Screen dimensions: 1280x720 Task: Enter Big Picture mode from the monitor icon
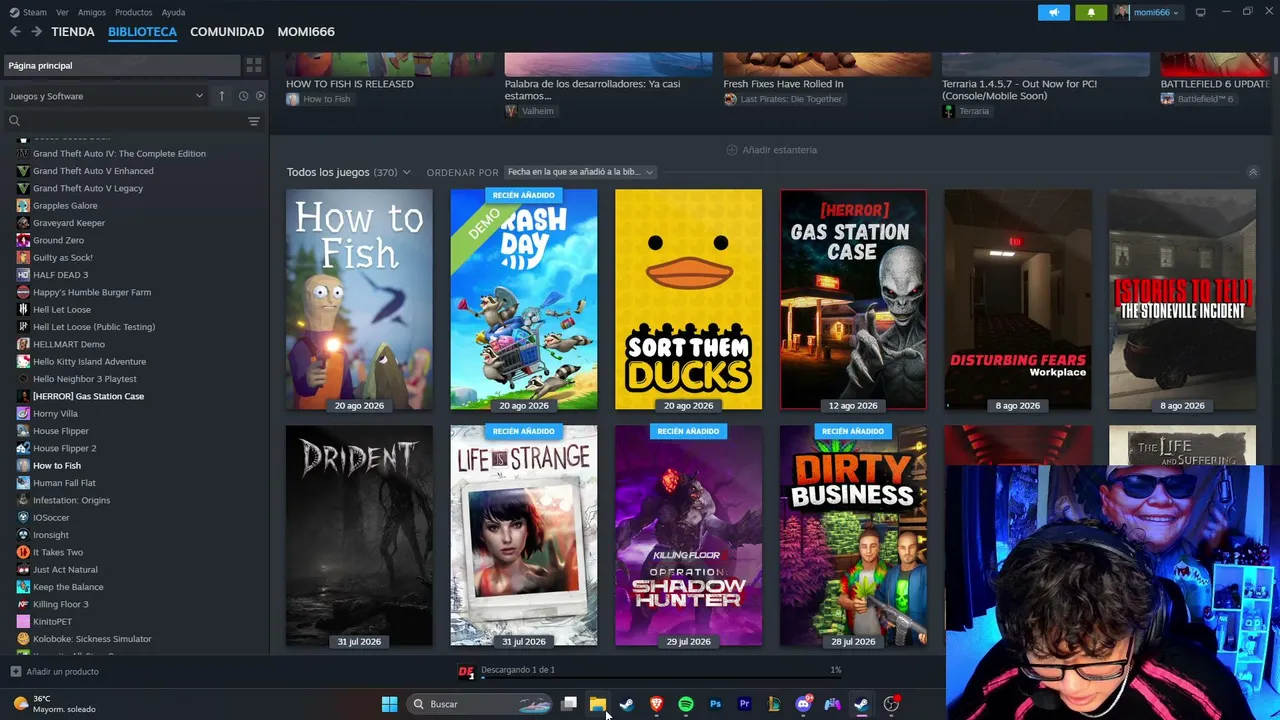(1201, 12)
